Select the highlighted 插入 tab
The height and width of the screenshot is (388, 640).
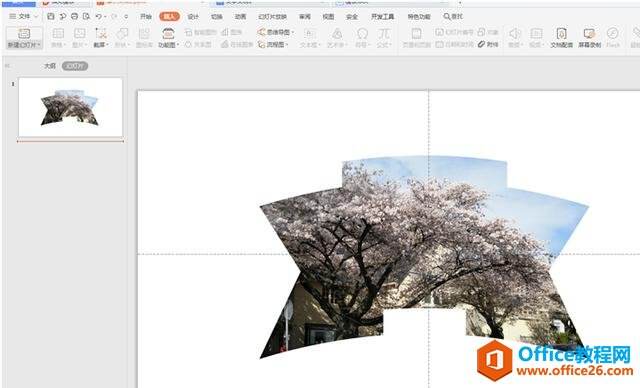(x=169, y=16)
